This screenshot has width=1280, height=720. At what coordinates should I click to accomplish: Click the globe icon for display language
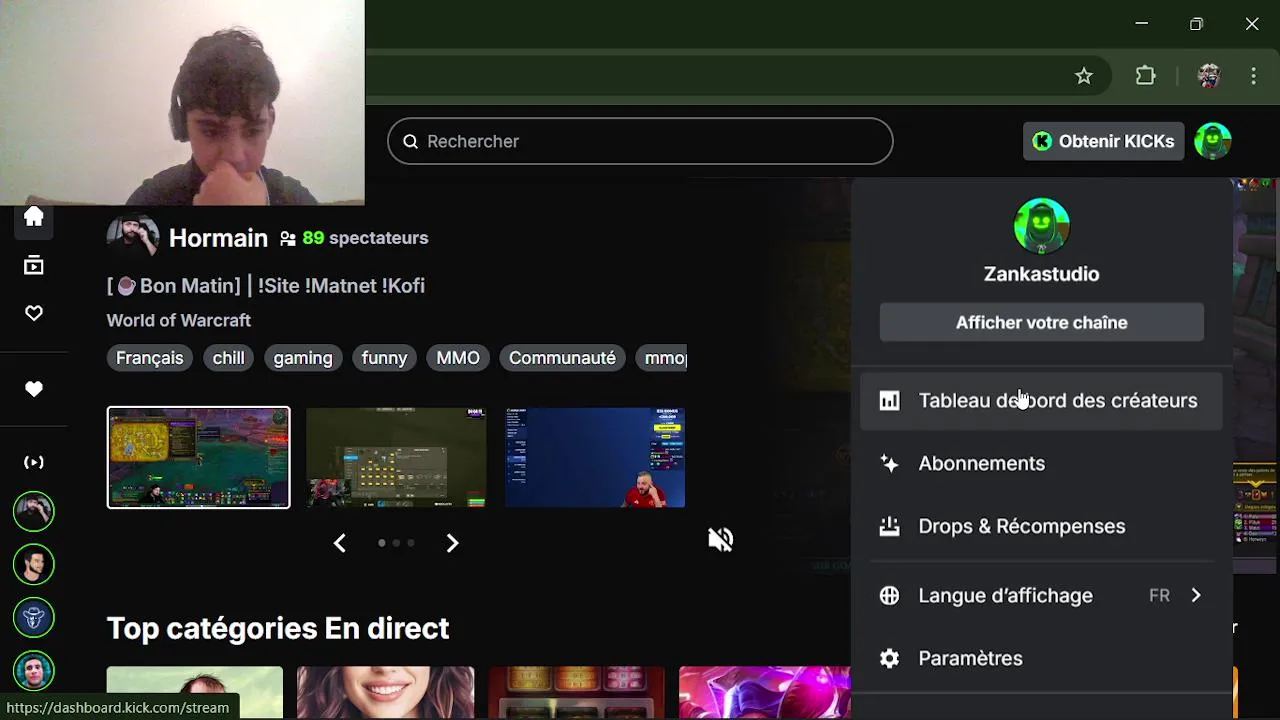coord(889,595)
